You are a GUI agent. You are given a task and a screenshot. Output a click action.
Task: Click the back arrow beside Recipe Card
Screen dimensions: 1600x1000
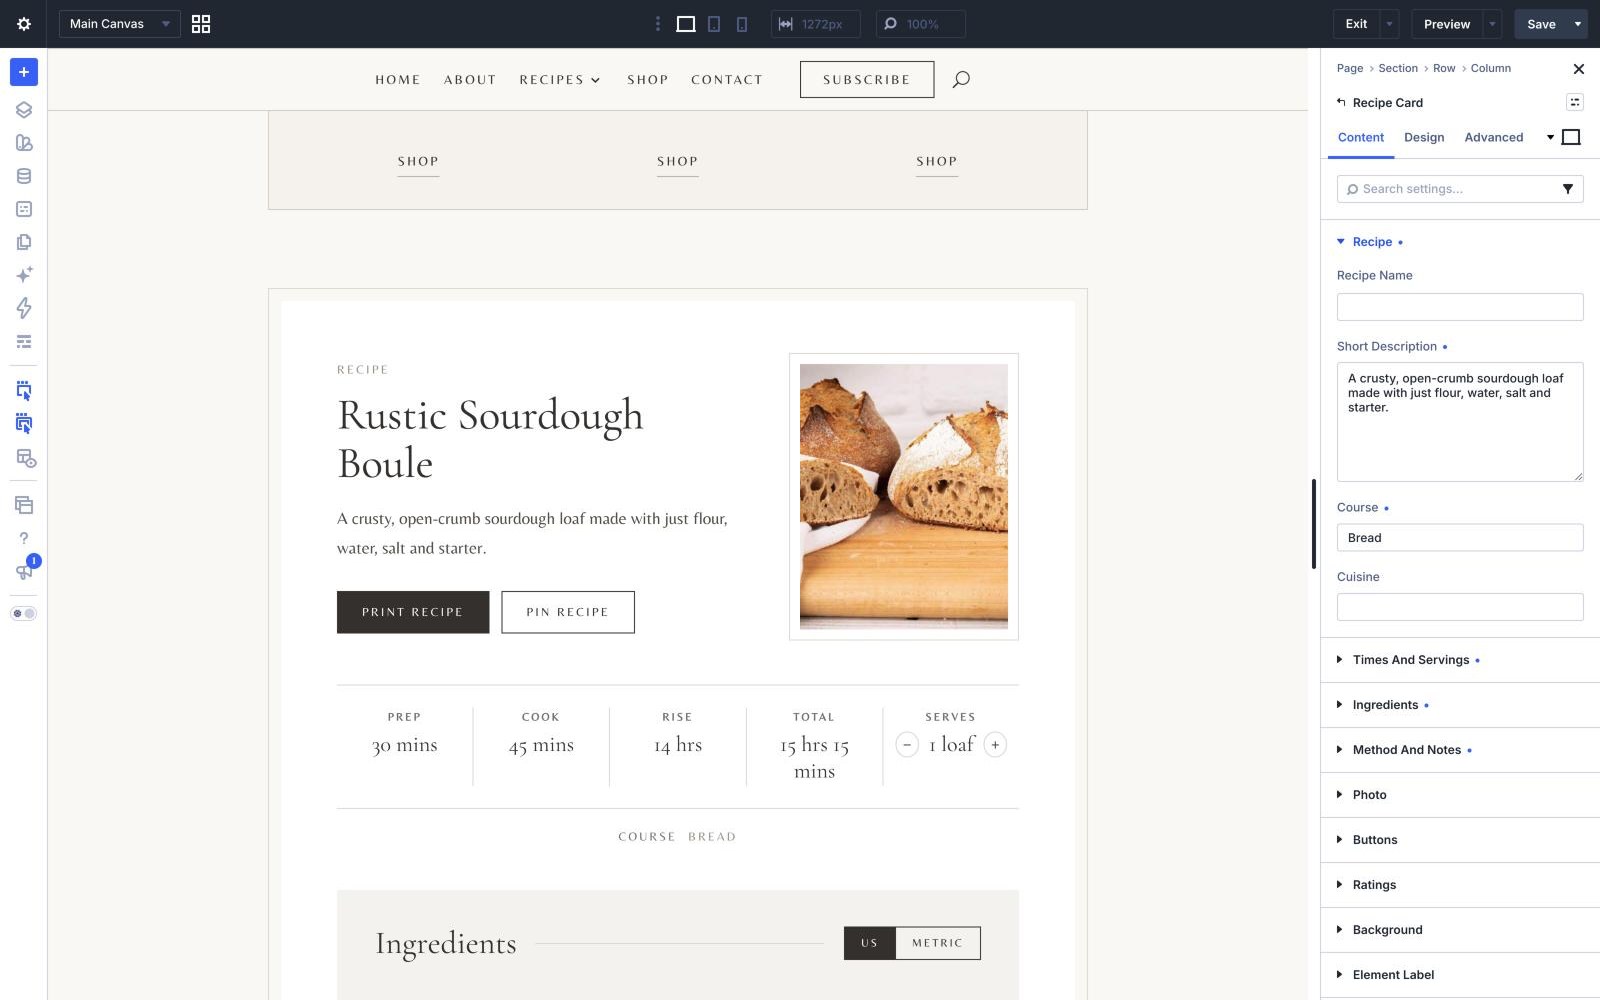[1342, 102]
